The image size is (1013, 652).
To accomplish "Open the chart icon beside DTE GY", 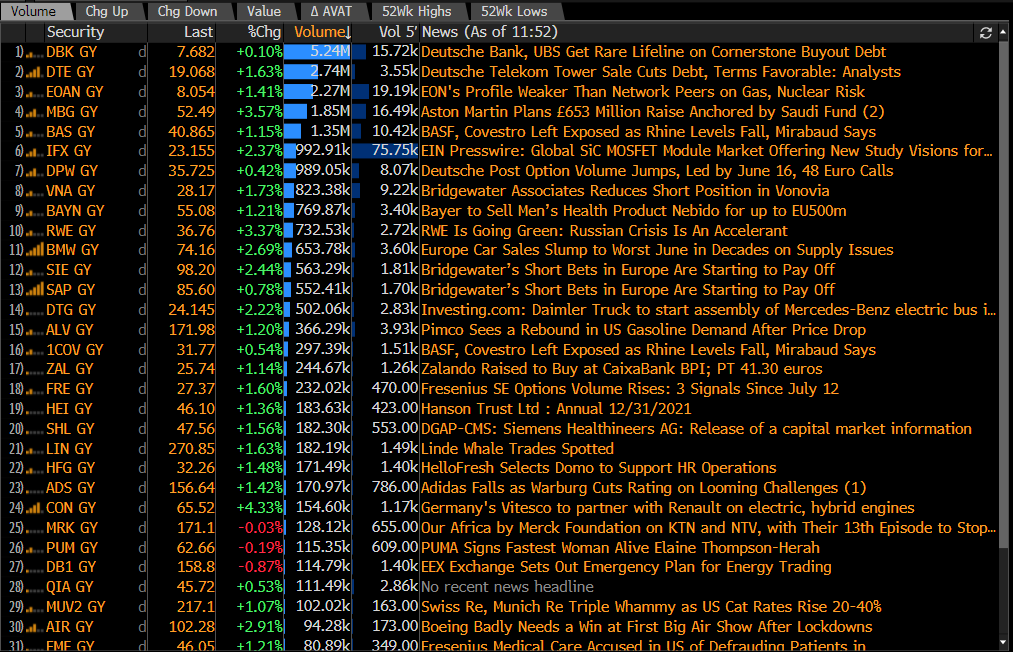I will click(34, 72).
